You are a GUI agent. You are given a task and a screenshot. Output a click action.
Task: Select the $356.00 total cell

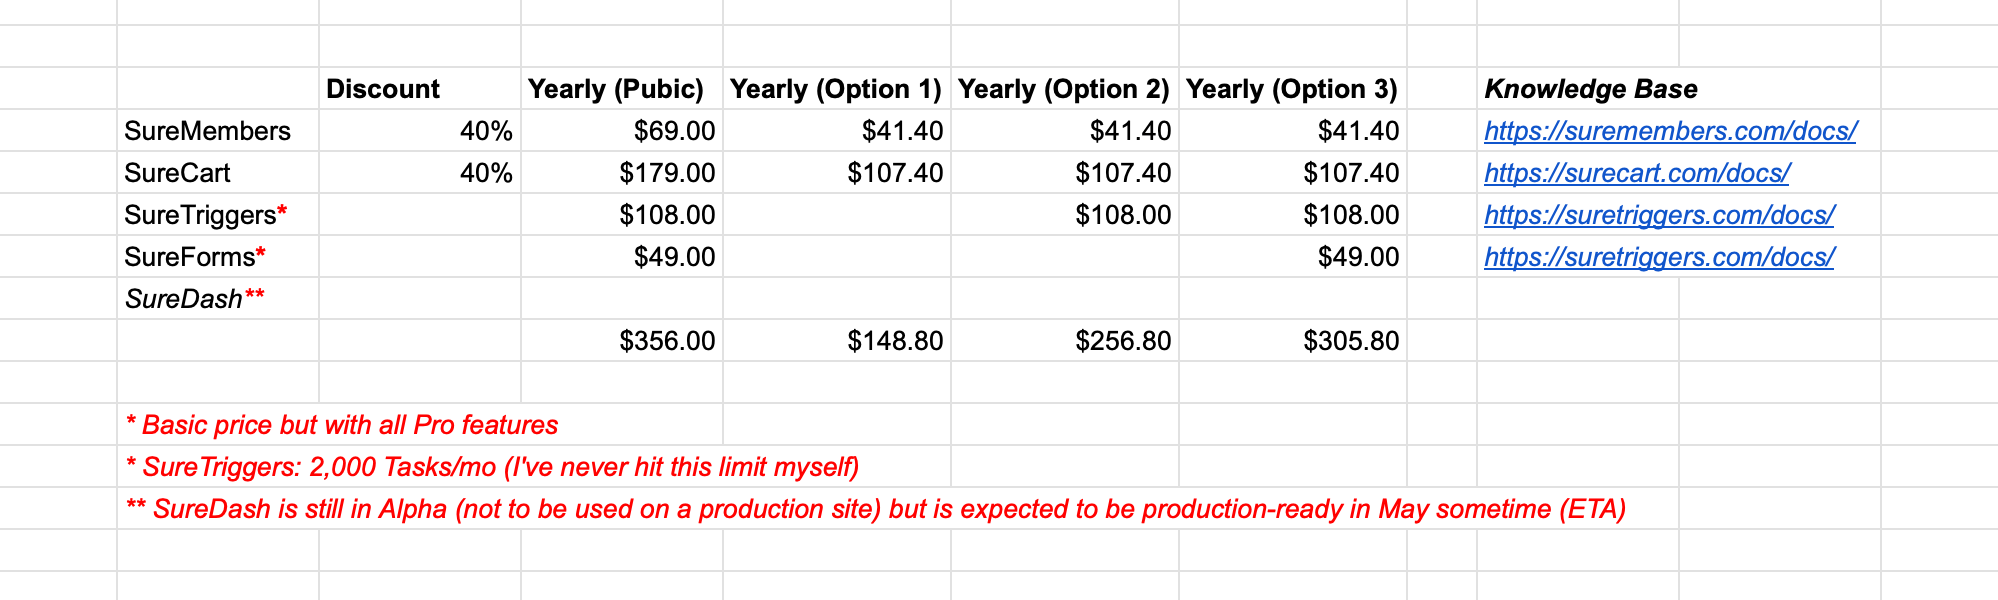click(667, 341)
